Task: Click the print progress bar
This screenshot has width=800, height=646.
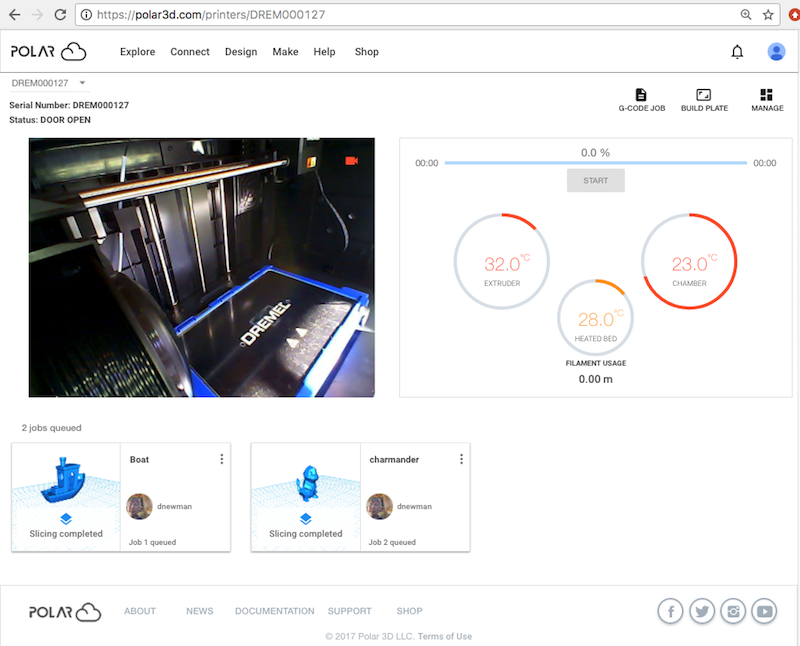Action: coord(595,163)
